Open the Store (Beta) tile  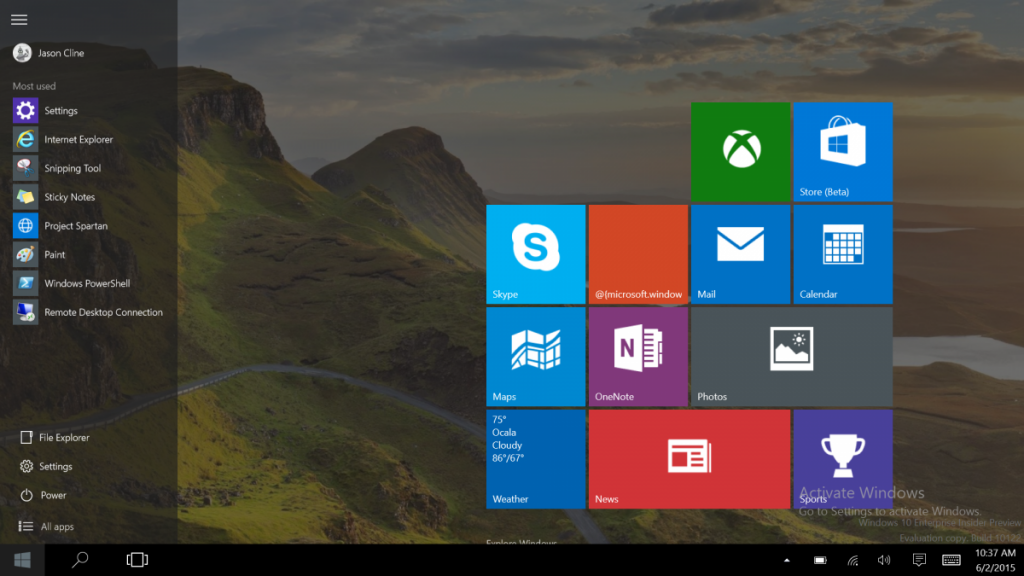click(843, 152)
